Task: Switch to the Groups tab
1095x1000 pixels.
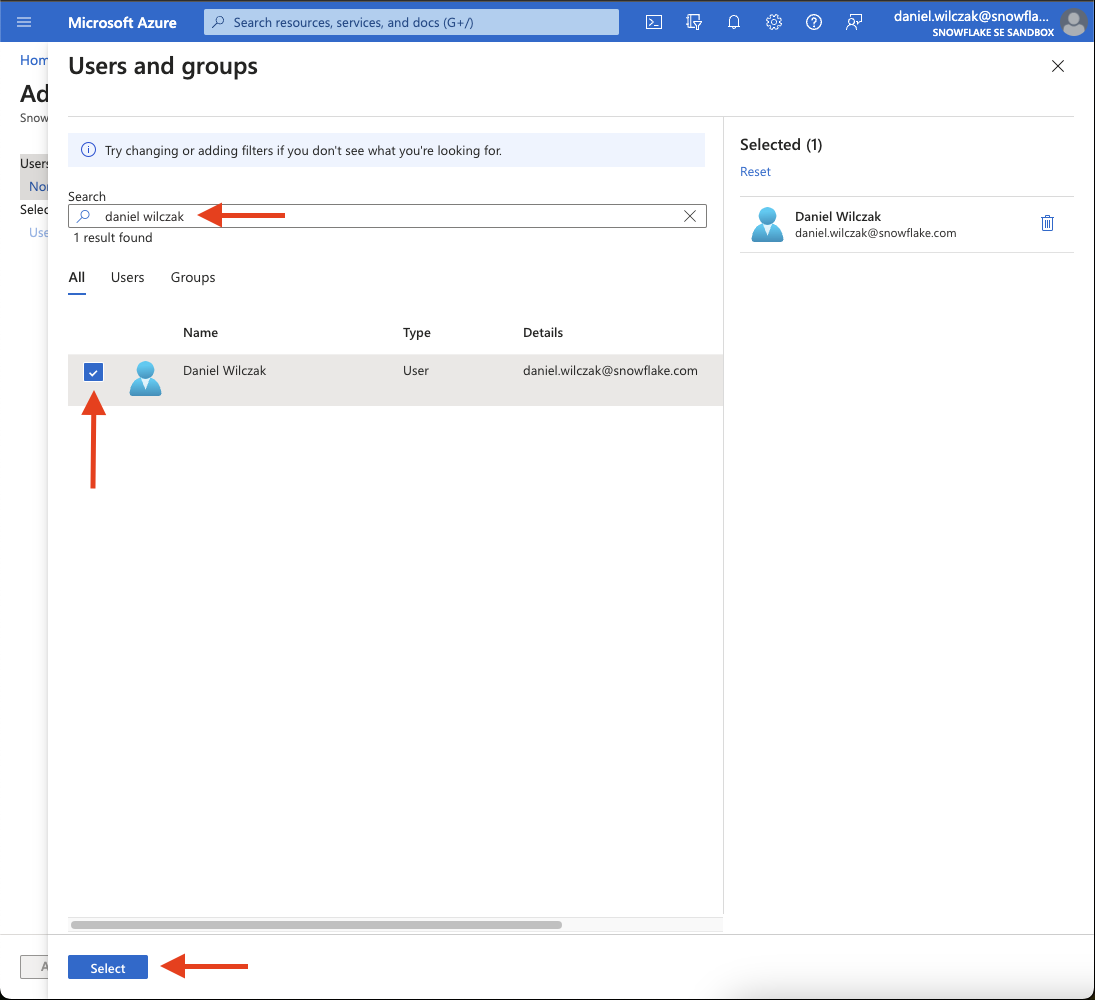Action: click(x=193, y=277)
